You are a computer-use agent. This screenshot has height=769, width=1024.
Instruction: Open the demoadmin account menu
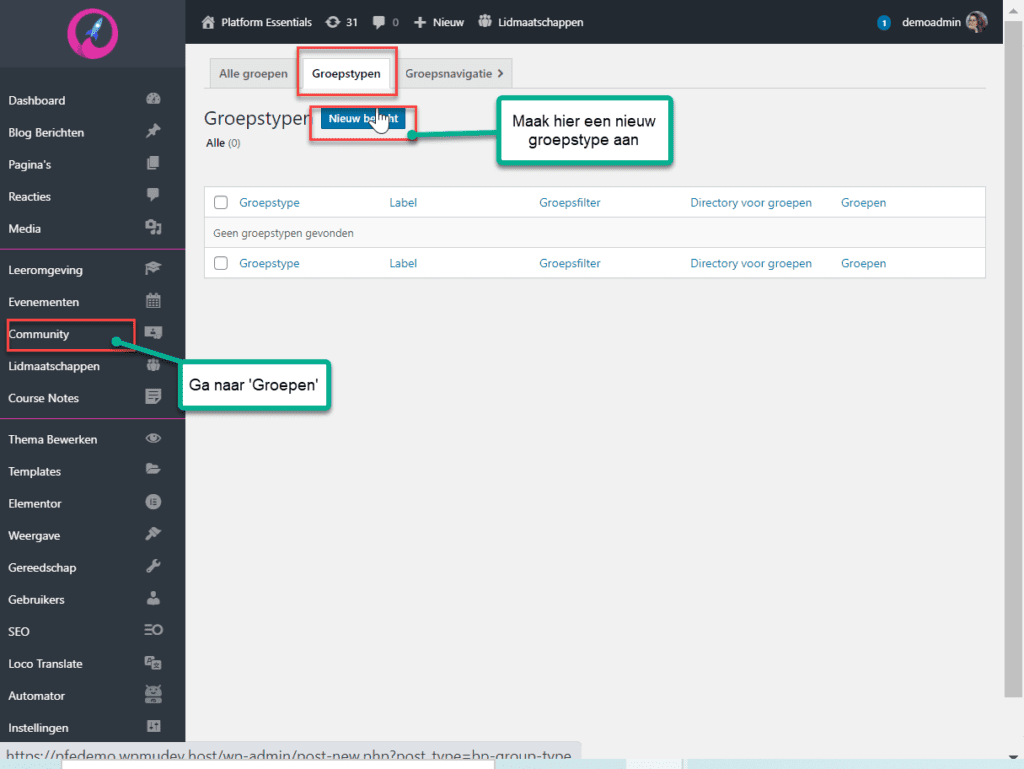tap(943, 22)
